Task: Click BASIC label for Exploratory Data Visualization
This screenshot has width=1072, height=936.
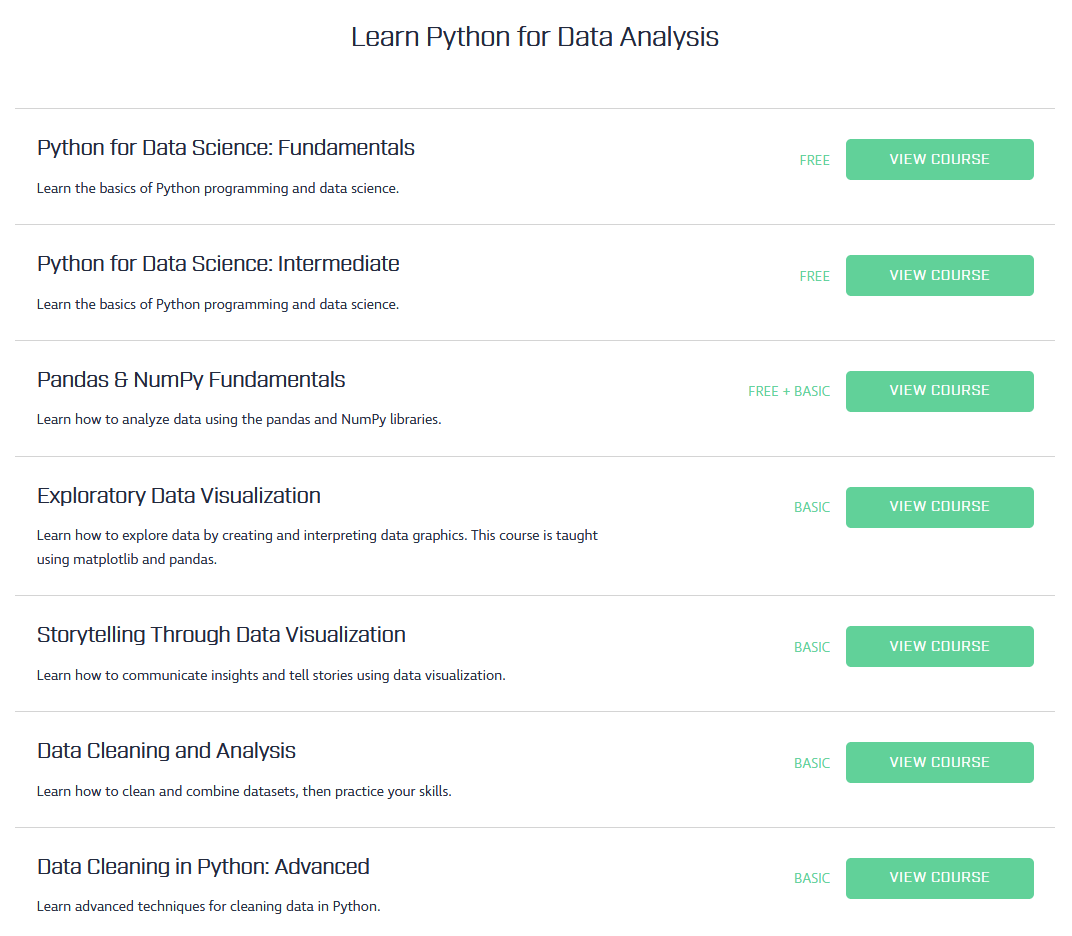Action: [811, 507]
